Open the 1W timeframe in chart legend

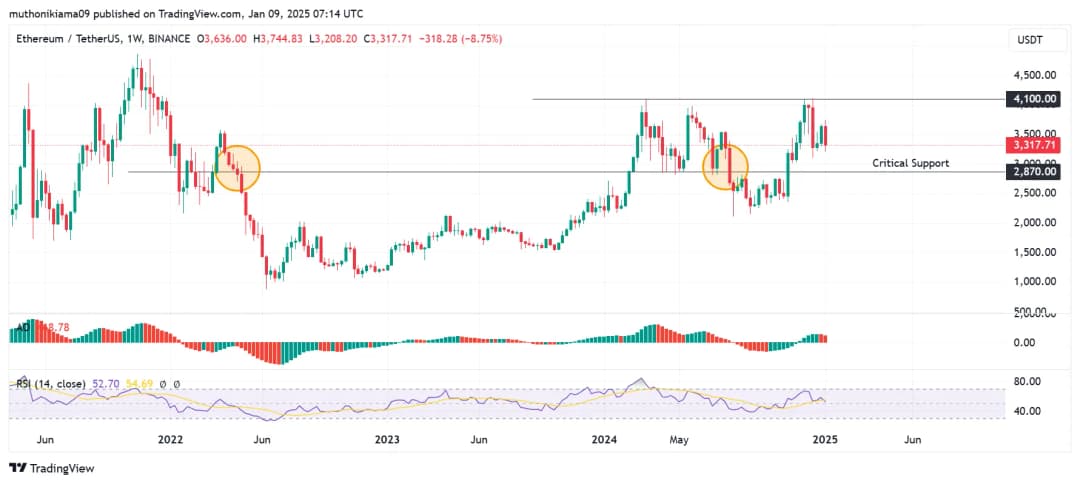136,39
